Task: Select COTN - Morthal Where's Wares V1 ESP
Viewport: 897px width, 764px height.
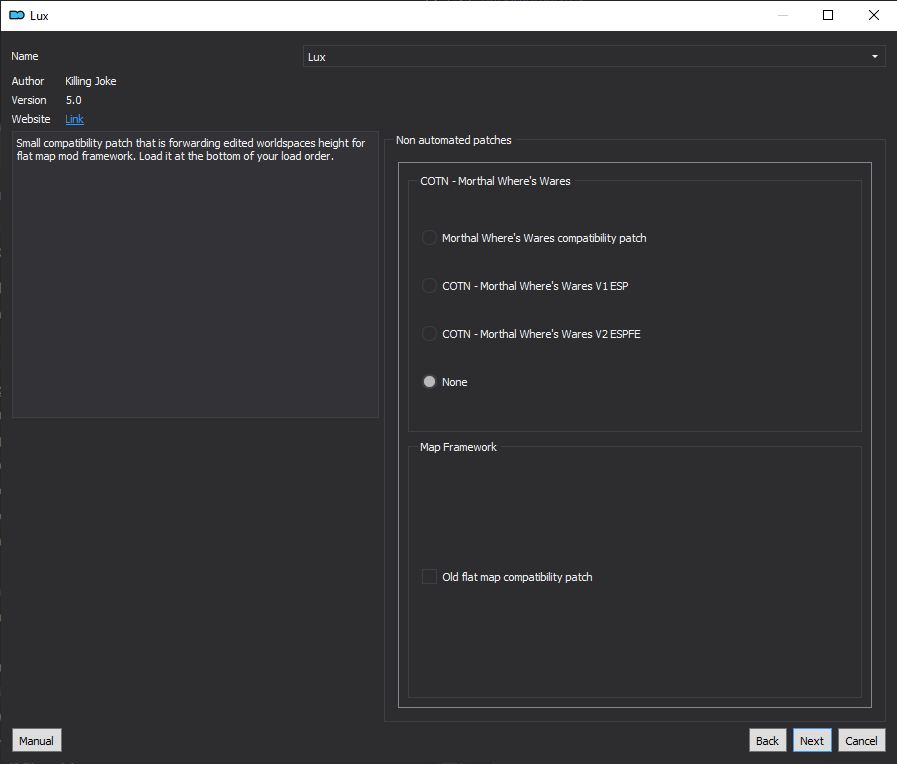Action: pos(525,286)
